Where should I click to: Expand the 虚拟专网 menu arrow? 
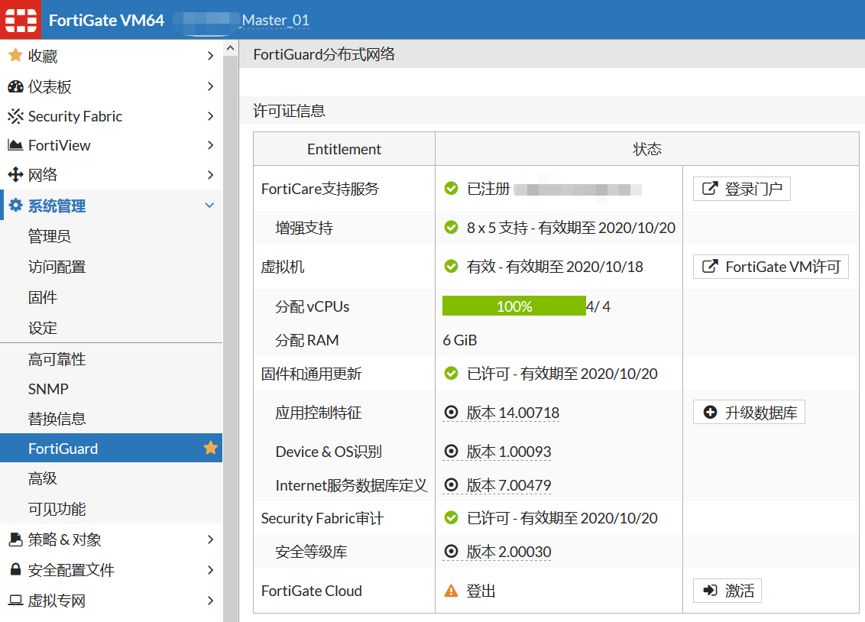point(210,601)
